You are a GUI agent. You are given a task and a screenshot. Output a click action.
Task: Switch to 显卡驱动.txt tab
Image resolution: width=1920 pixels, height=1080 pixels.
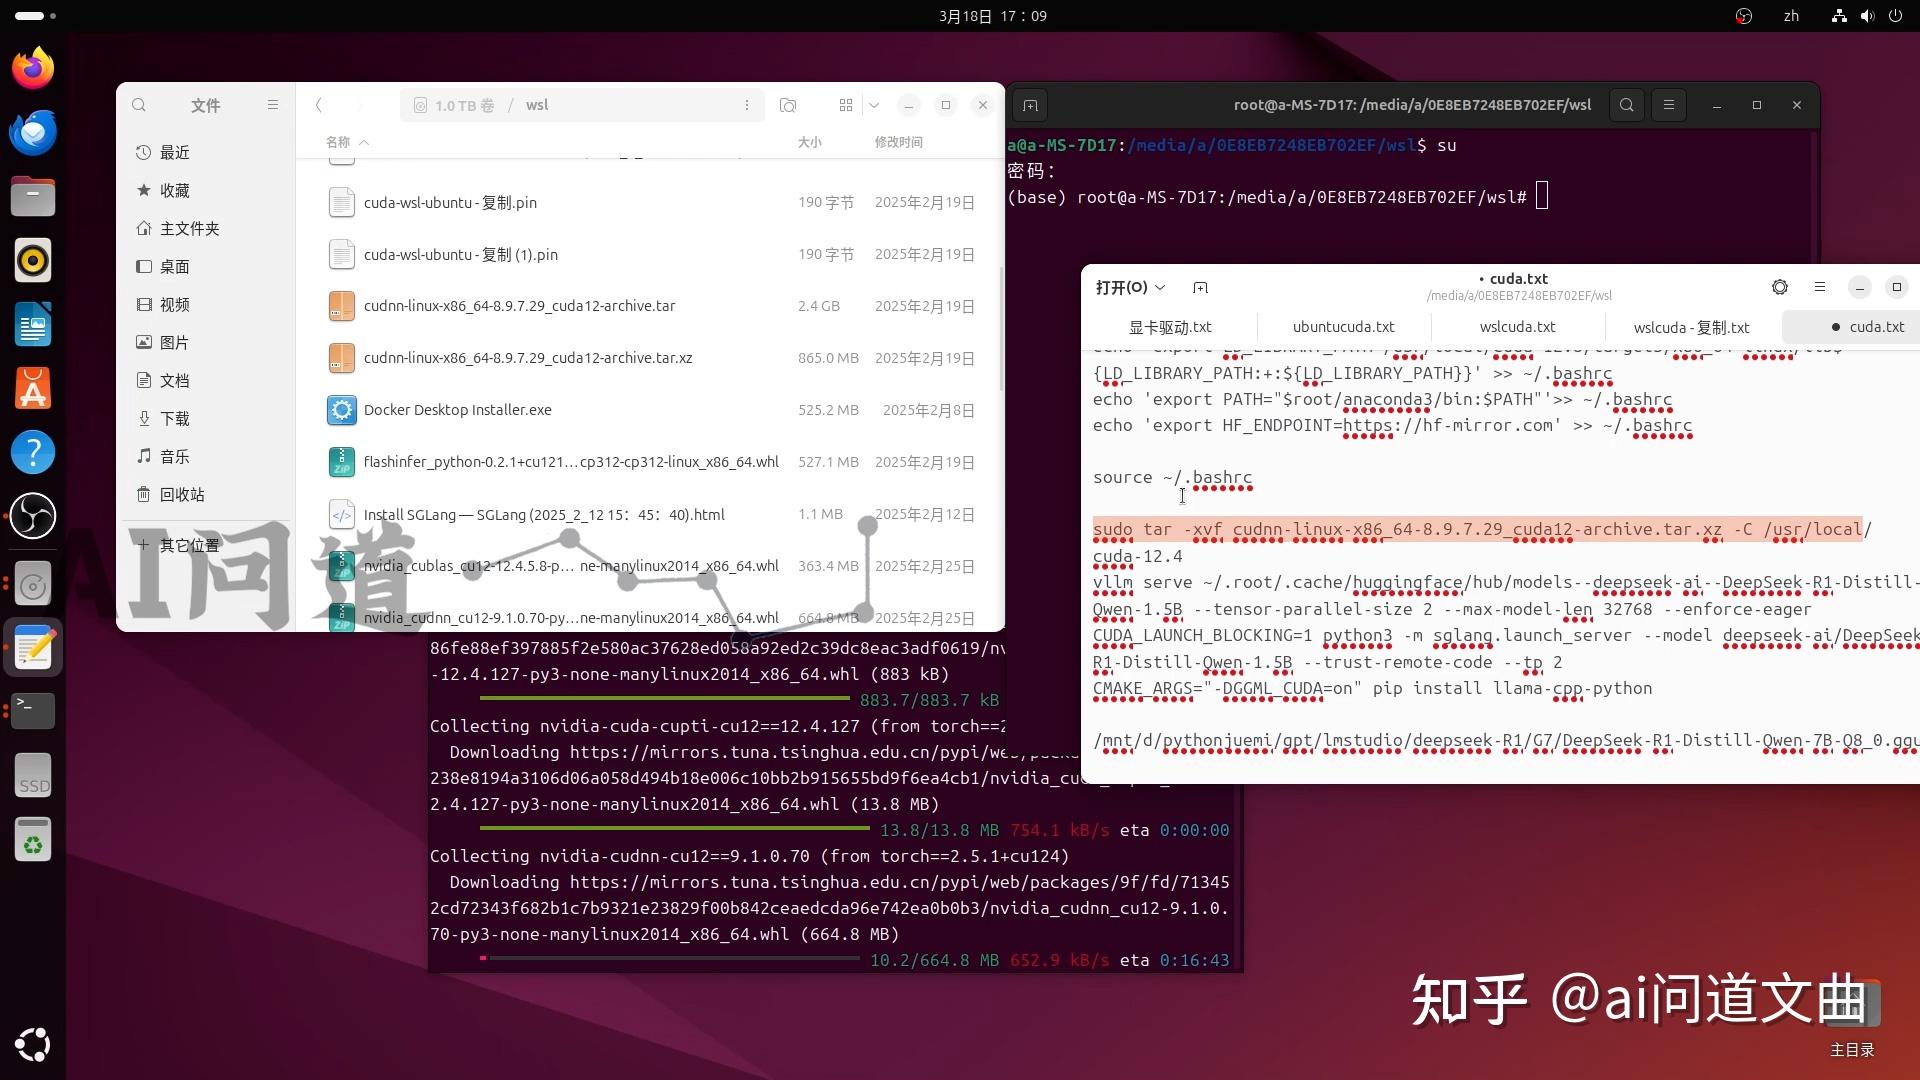[1170, 327]
